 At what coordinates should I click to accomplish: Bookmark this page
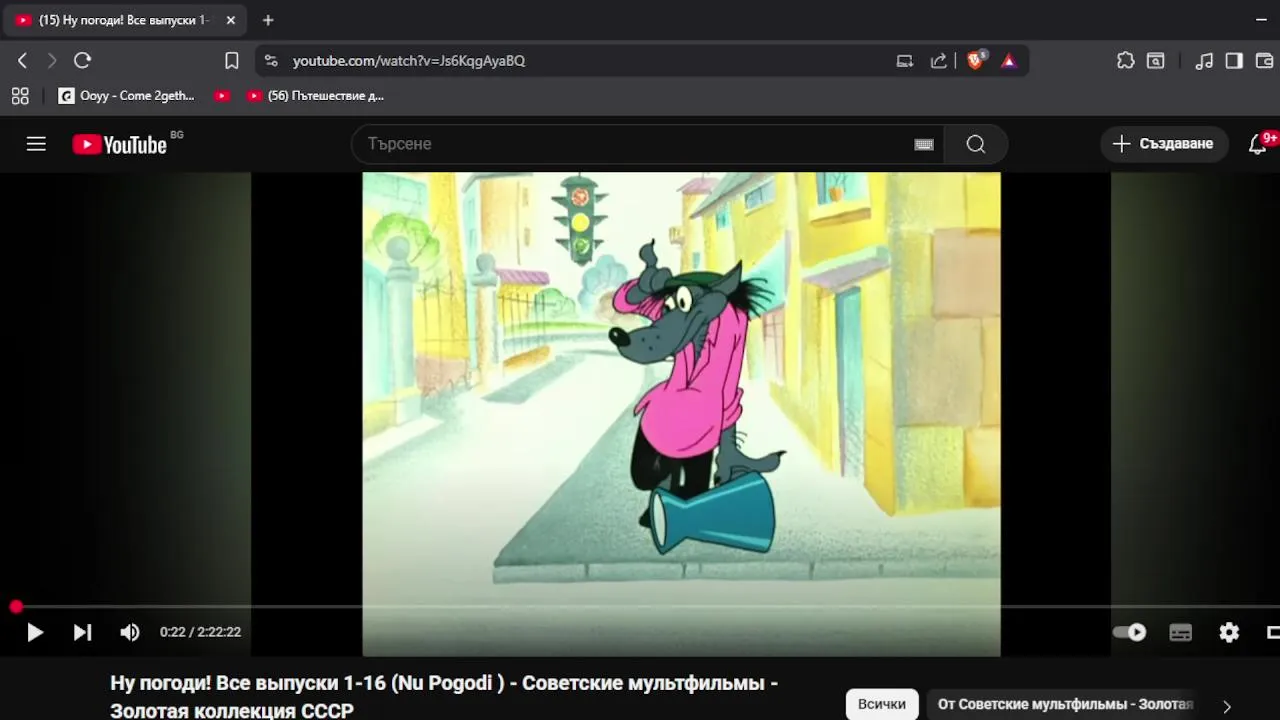[231, 61]
